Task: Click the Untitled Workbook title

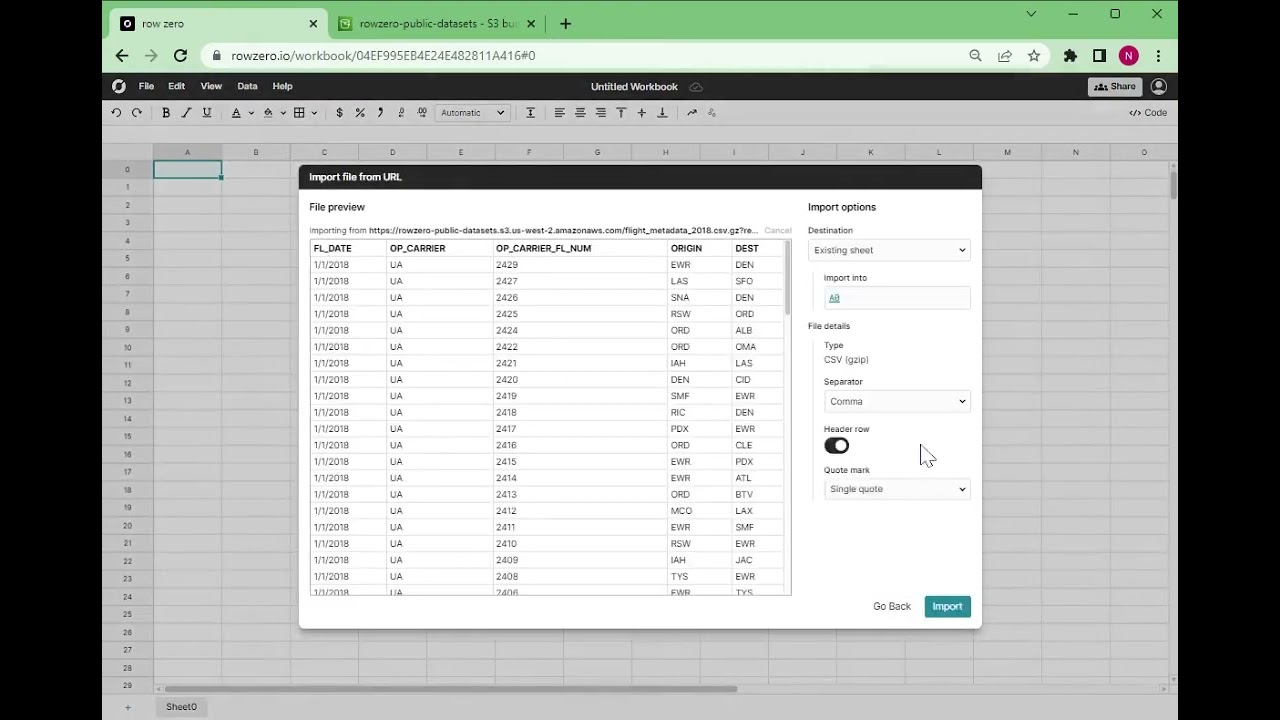Action: [x=634, y=87]
